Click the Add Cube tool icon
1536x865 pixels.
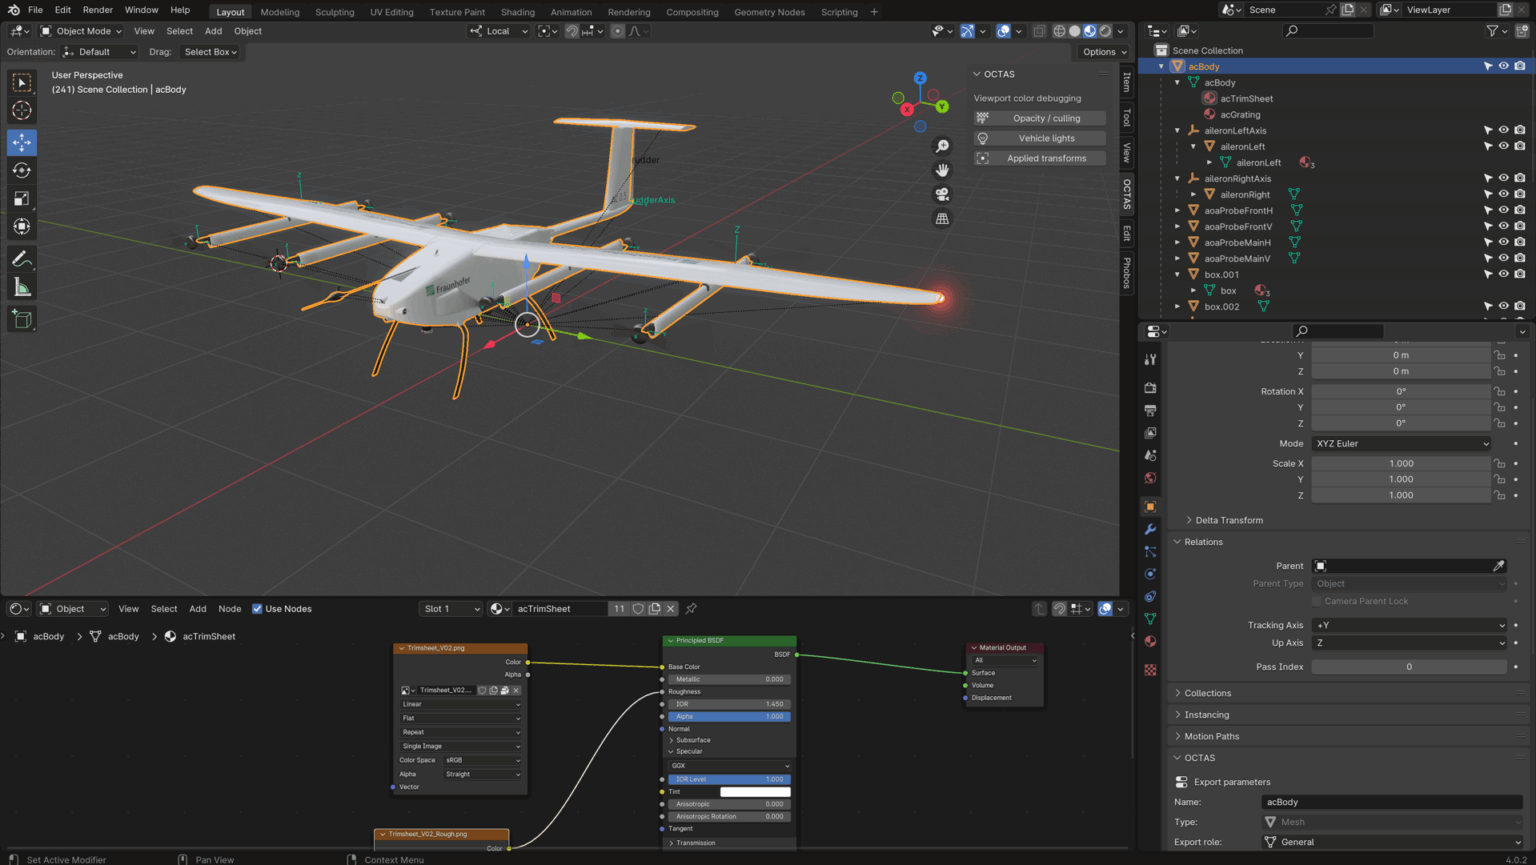21,319
